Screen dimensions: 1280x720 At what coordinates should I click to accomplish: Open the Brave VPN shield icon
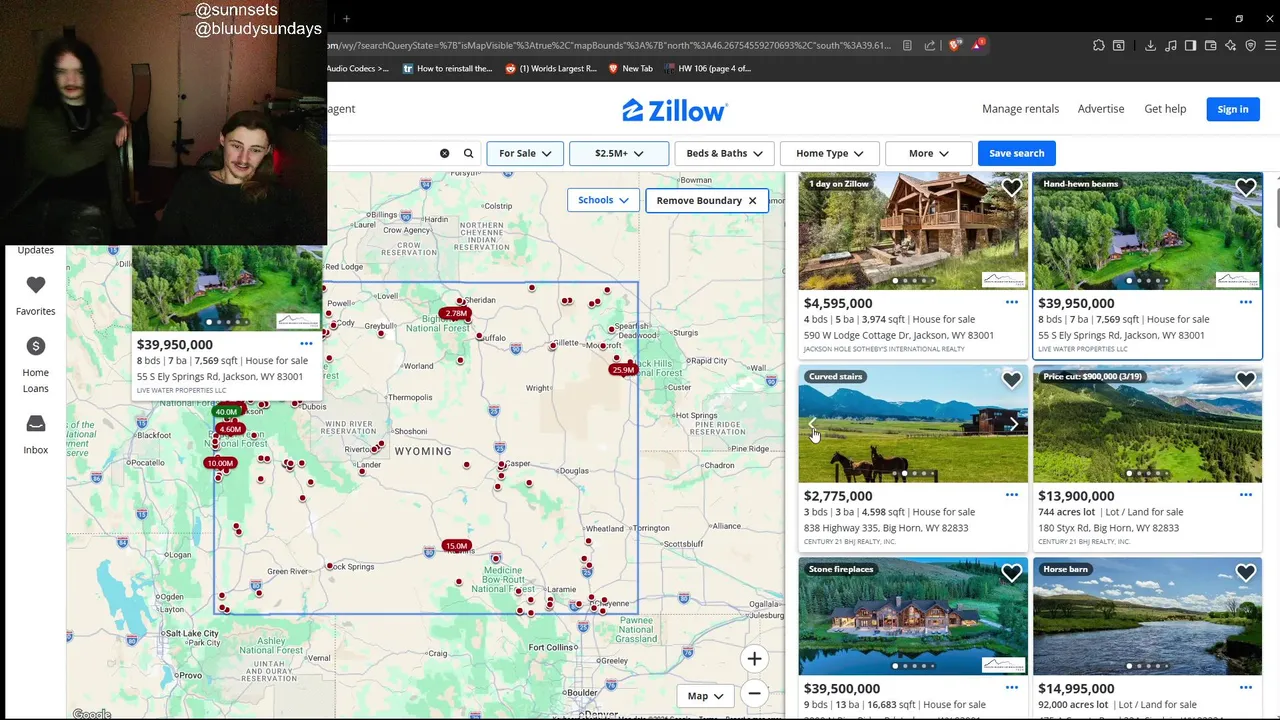coord(1250,45)
